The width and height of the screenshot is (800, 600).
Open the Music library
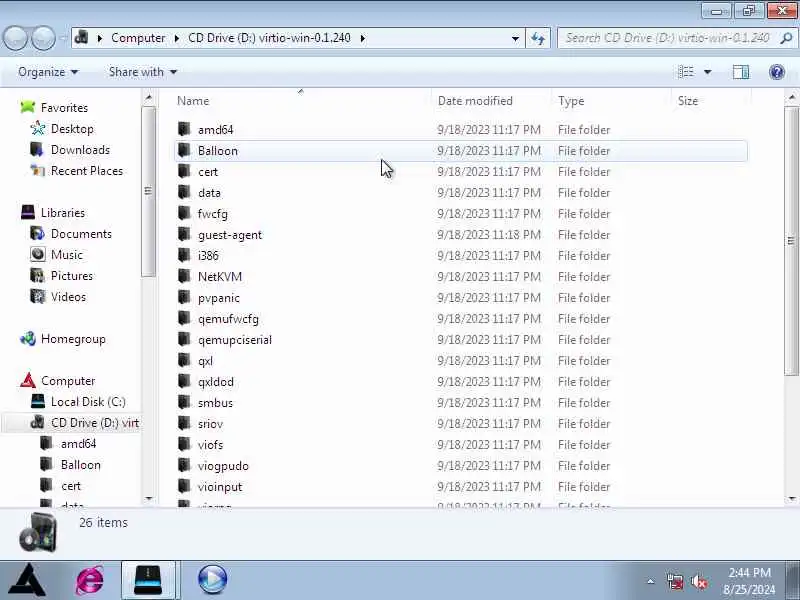coord(67,255)
